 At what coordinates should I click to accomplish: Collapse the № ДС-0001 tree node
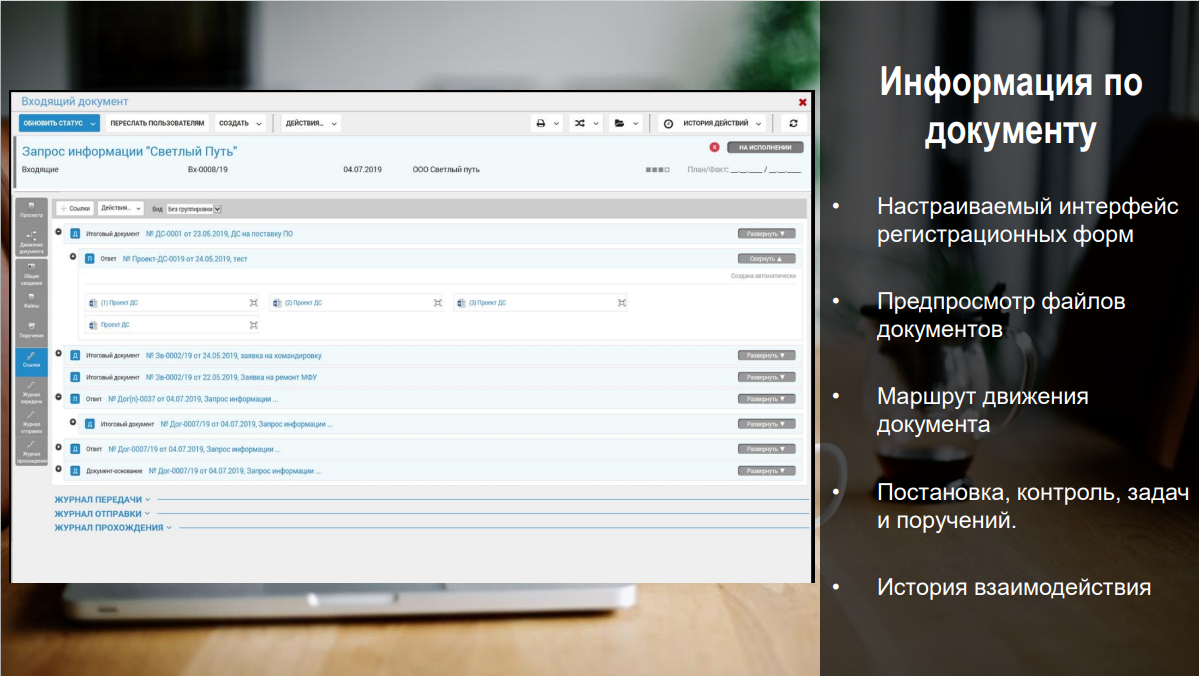coord(59,232)
